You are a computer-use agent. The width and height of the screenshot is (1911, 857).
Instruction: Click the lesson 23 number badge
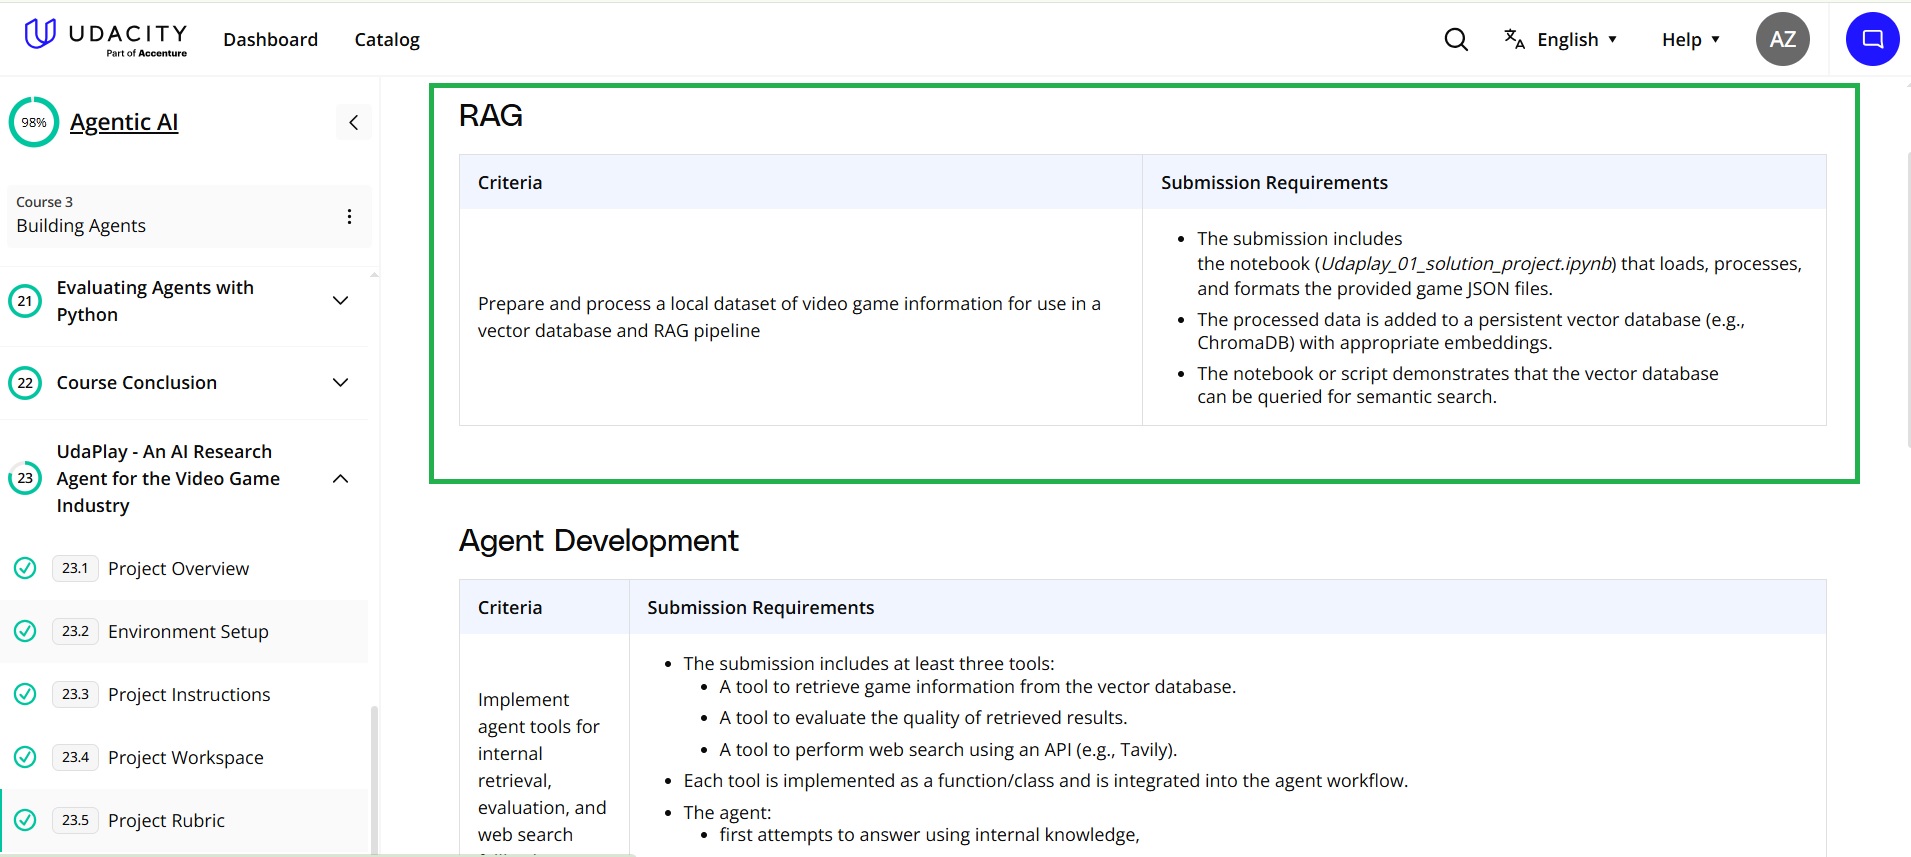point(25,478)
